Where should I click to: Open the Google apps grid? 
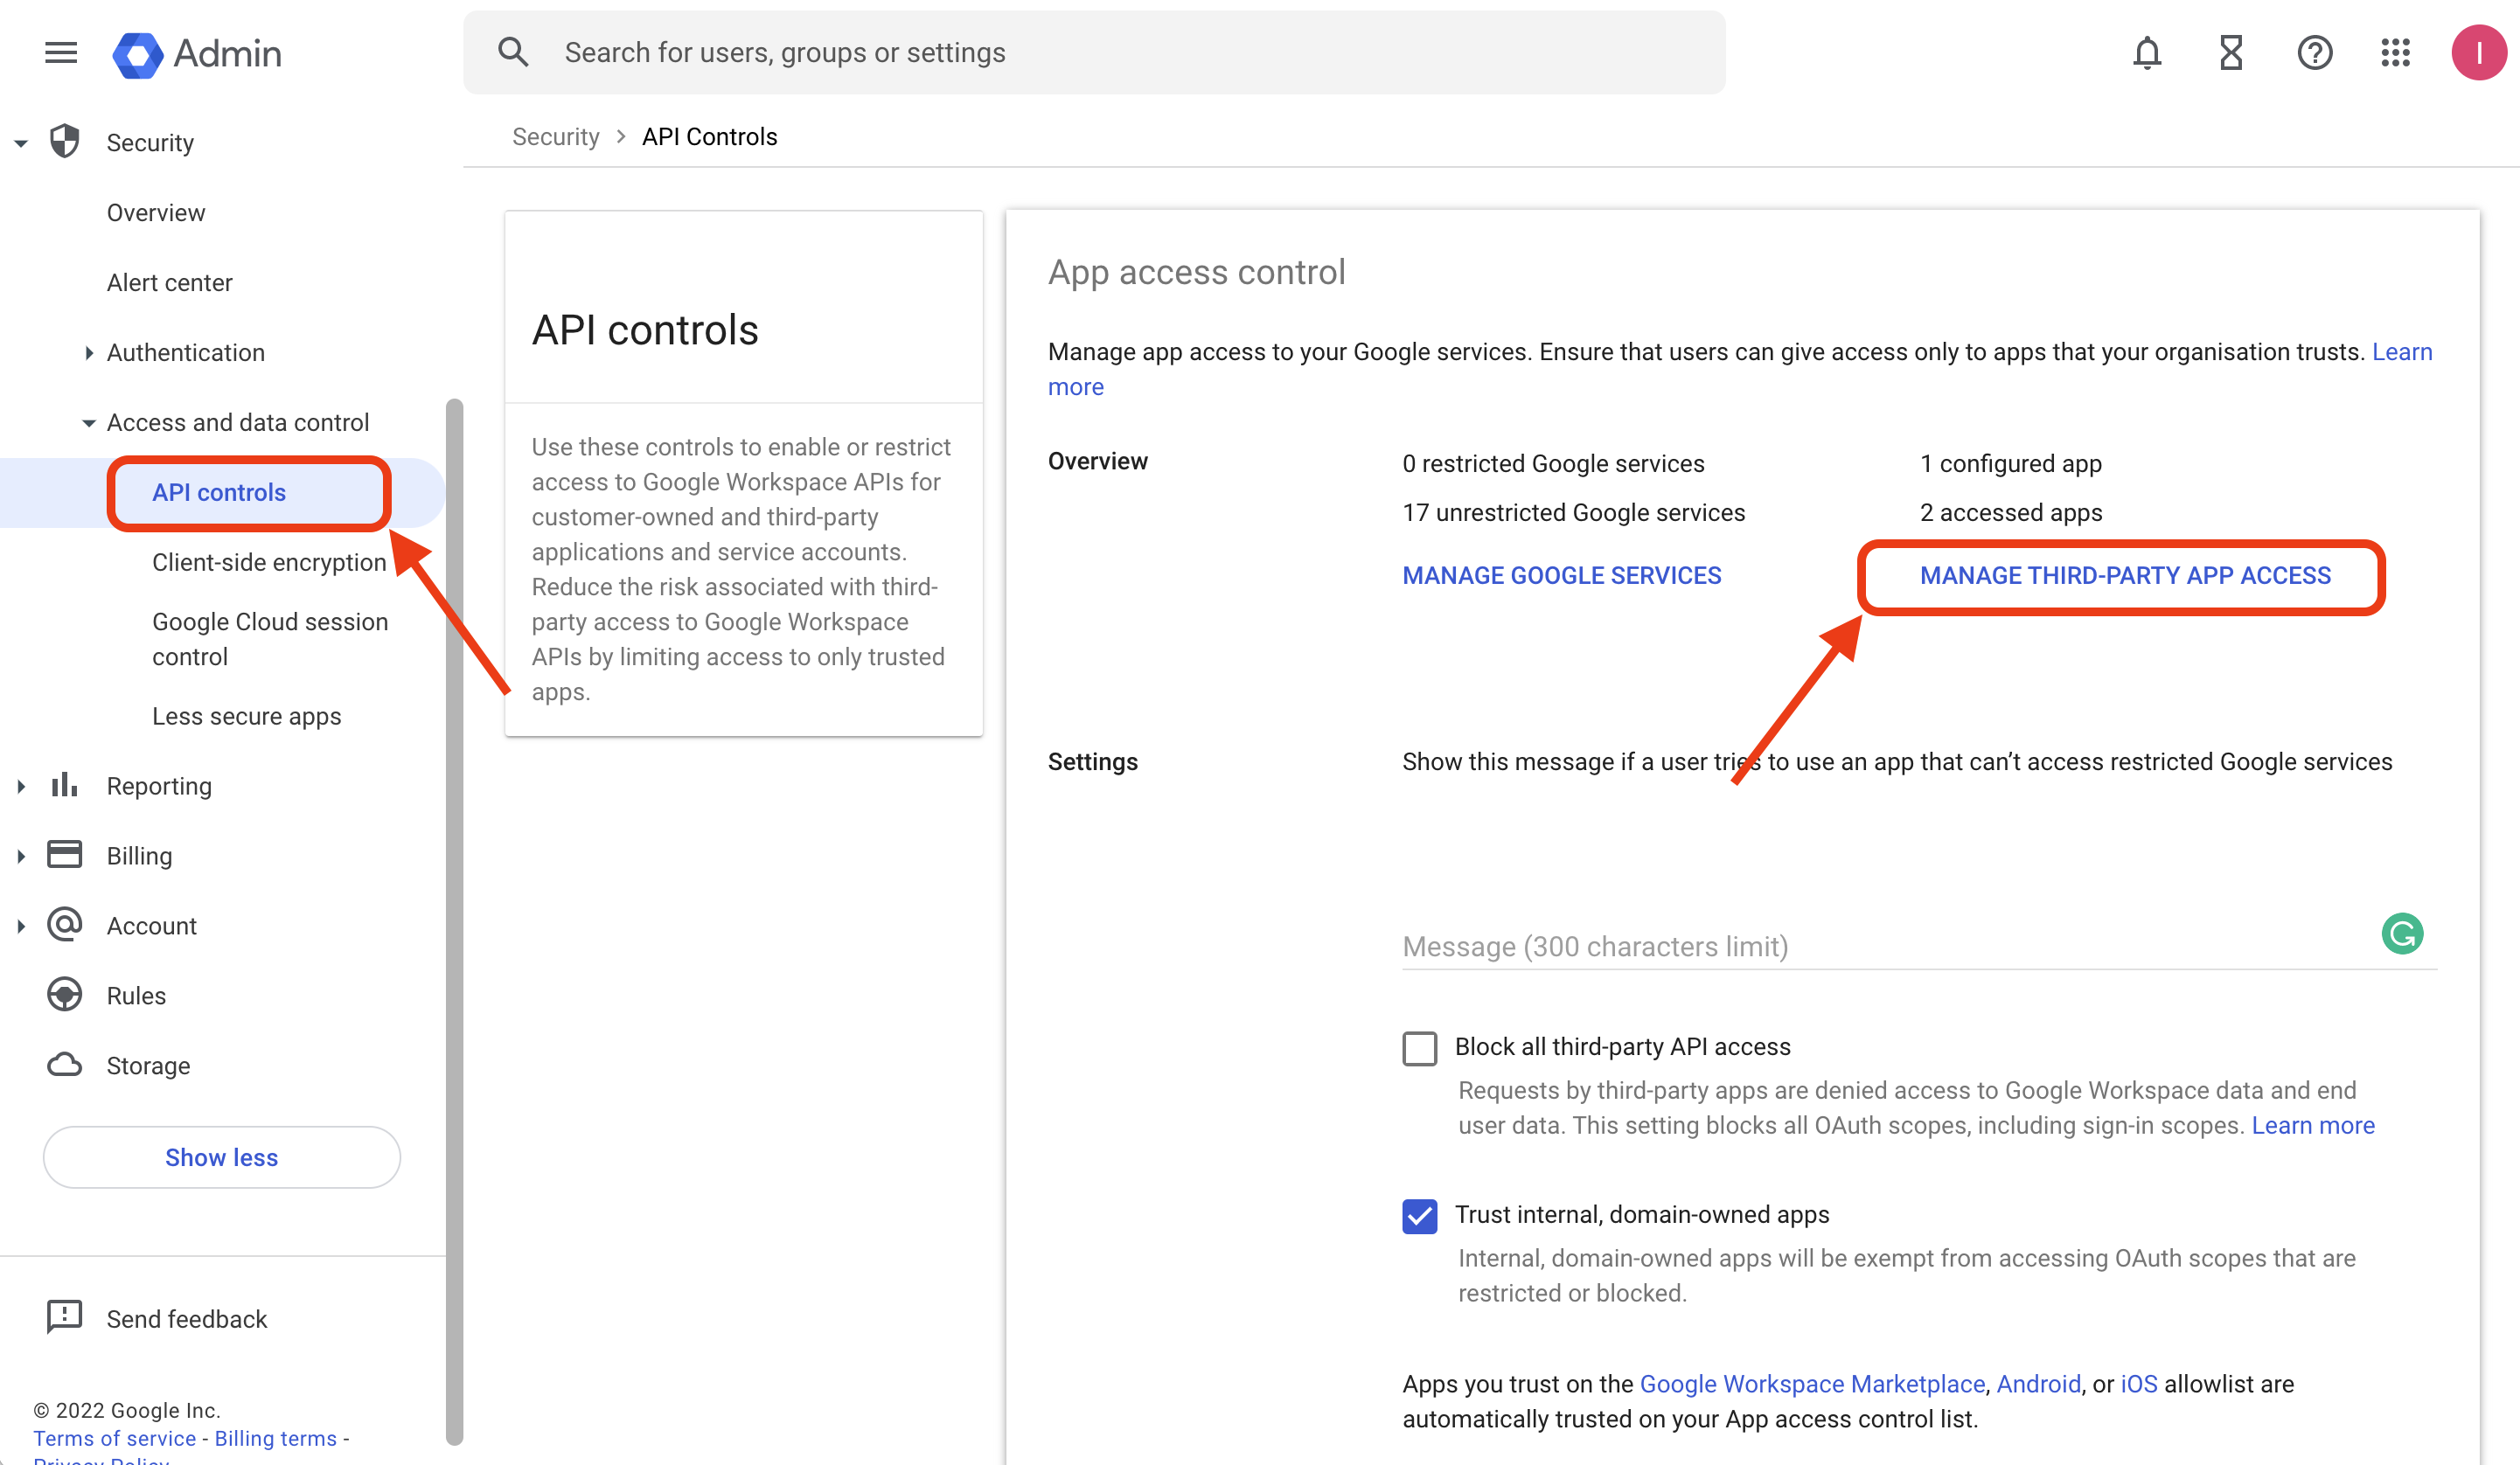[2396, 53]
